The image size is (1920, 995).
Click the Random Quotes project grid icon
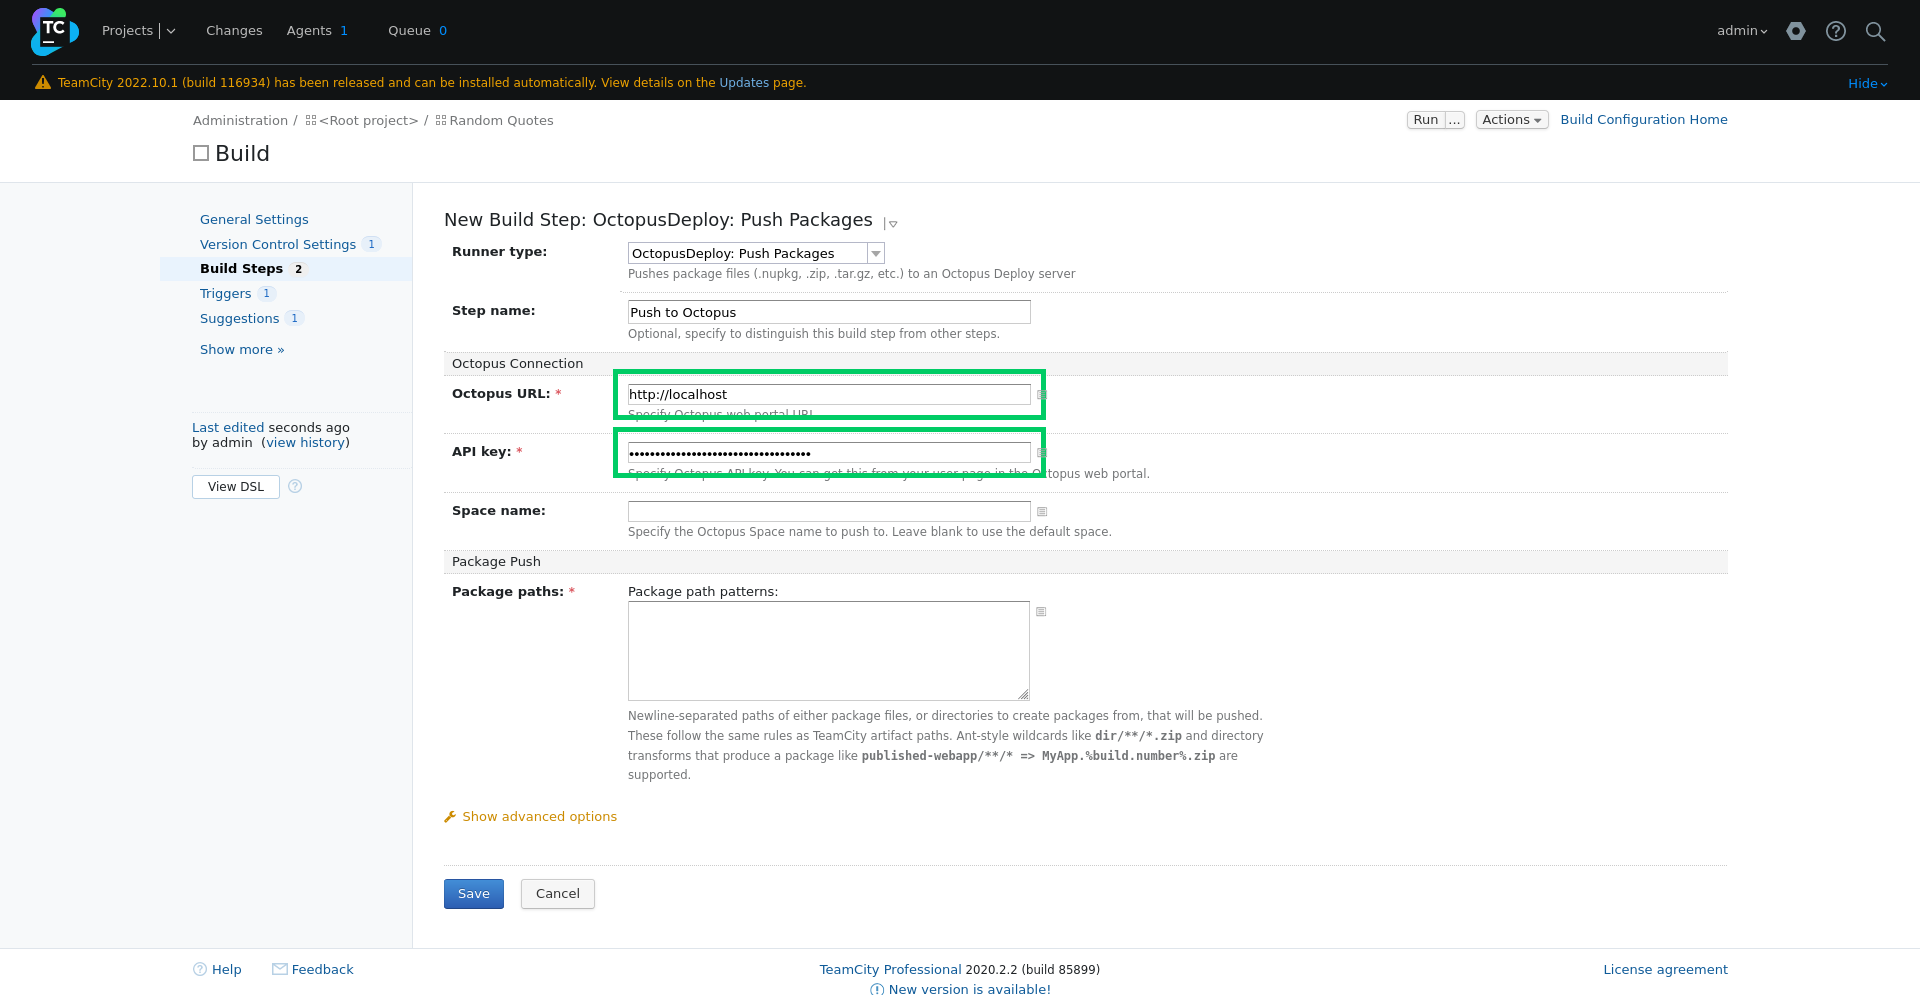pyautogui.click(x=441, y=120)
